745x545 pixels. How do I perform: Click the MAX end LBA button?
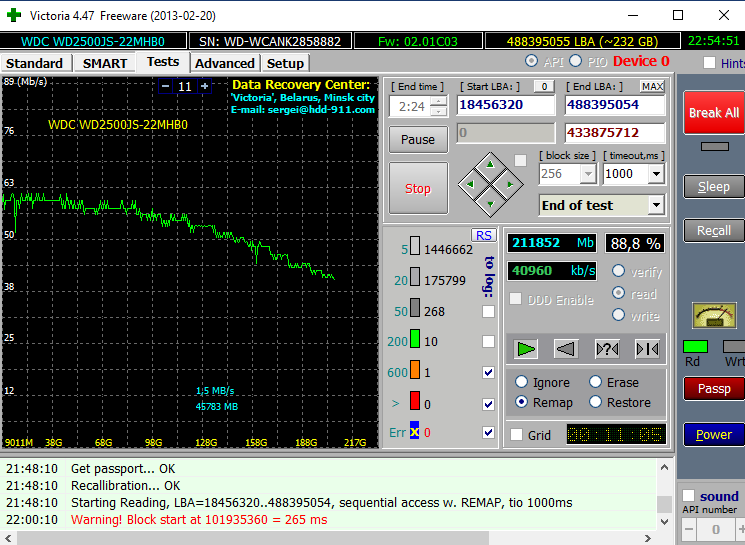click(x=652, y=86)
